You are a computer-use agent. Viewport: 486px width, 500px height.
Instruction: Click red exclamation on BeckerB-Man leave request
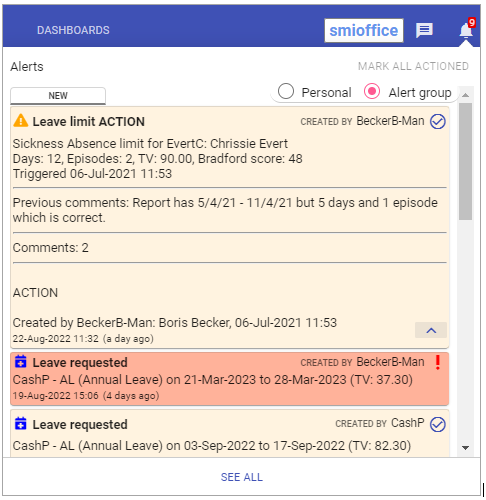pos(438,362)
